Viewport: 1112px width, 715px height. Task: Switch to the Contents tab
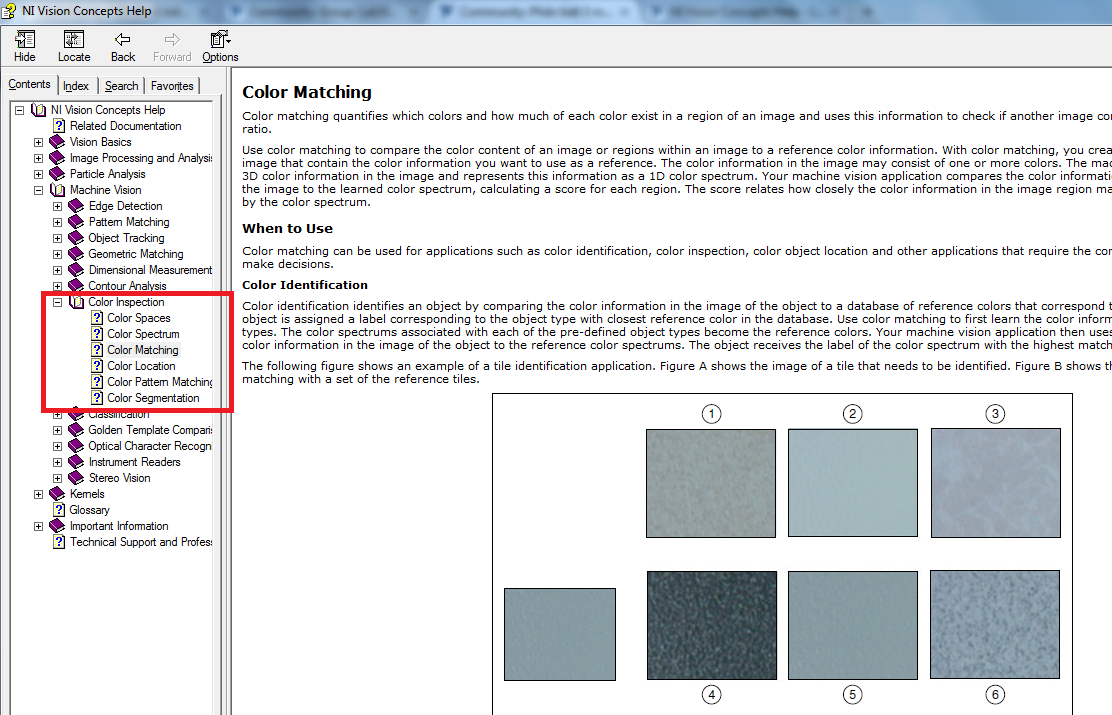[x=29, y=84]
